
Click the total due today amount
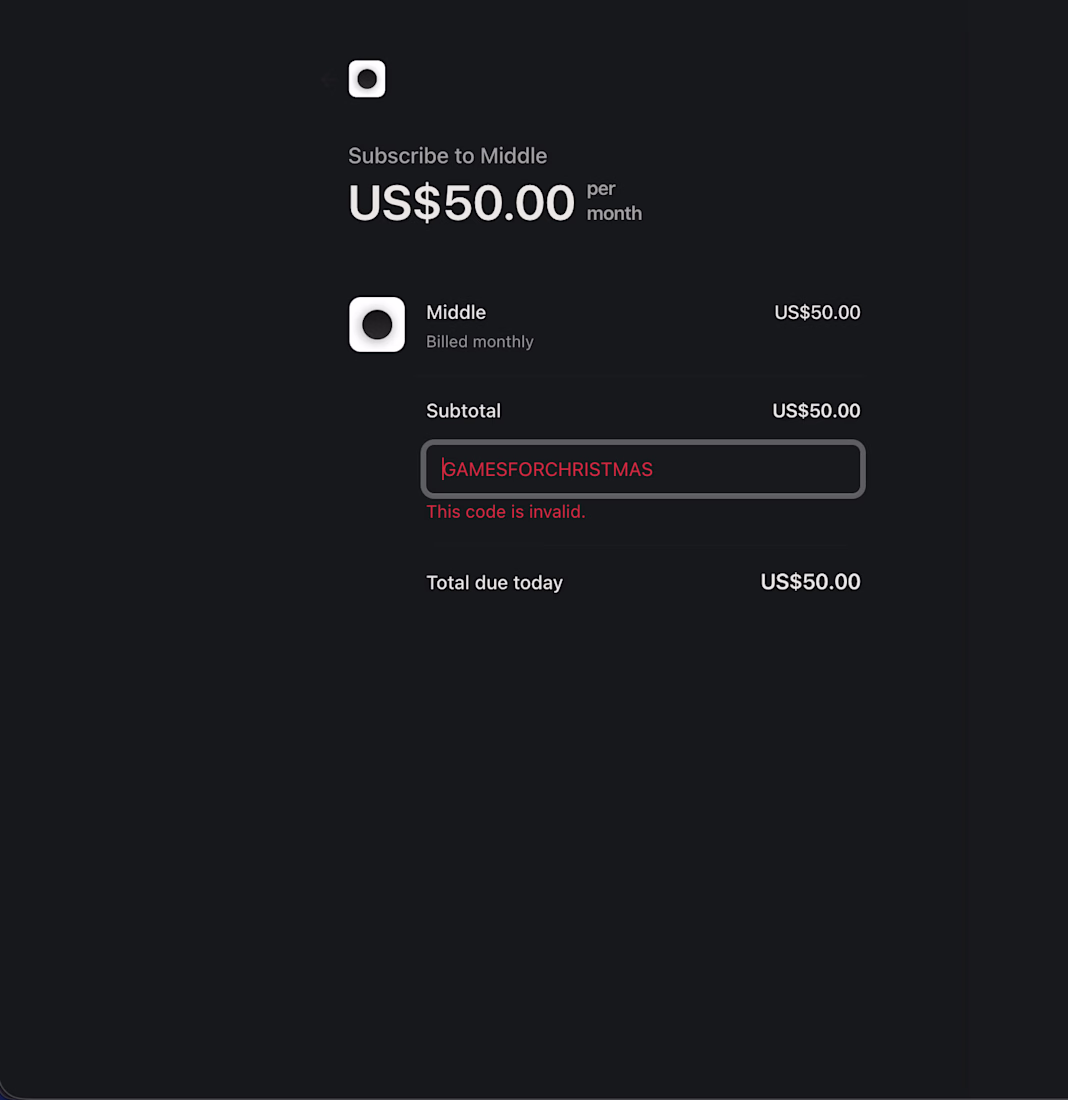tap(809, 582)
